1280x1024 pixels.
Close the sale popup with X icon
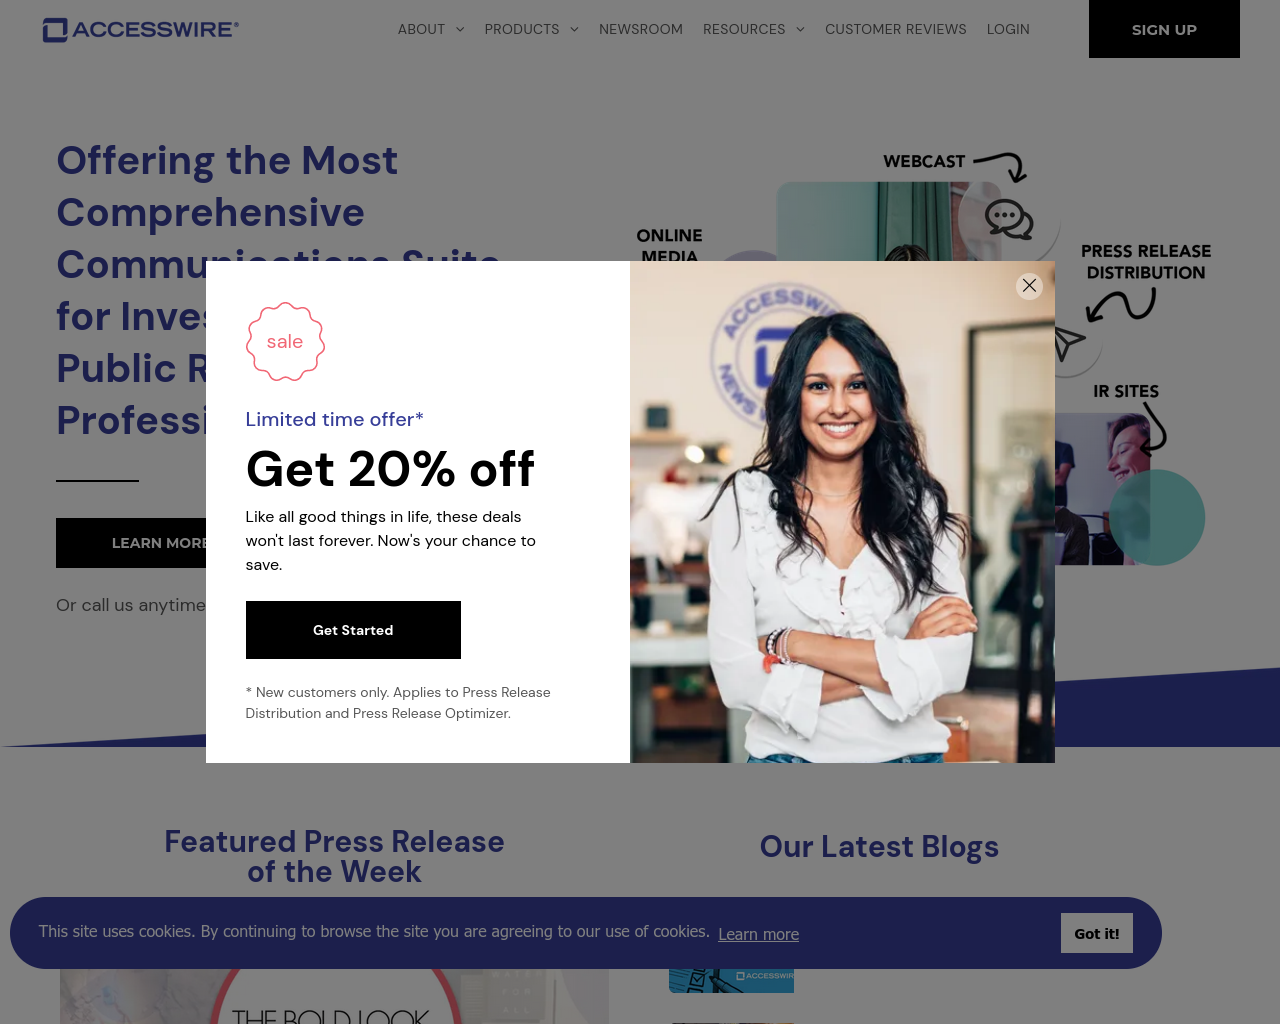click(1029, 286)
